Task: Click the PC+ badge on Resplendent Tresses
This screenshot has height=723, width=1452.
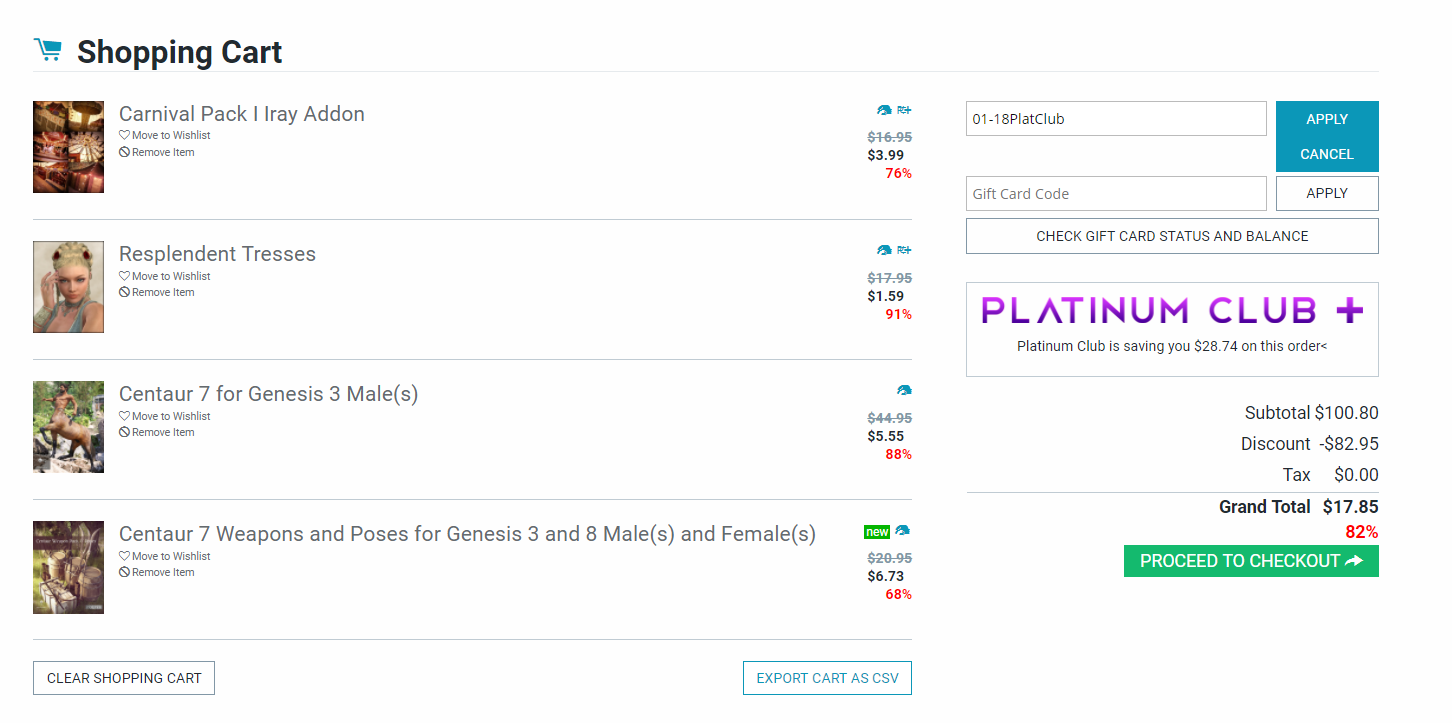Action: [x=904, y=250]
